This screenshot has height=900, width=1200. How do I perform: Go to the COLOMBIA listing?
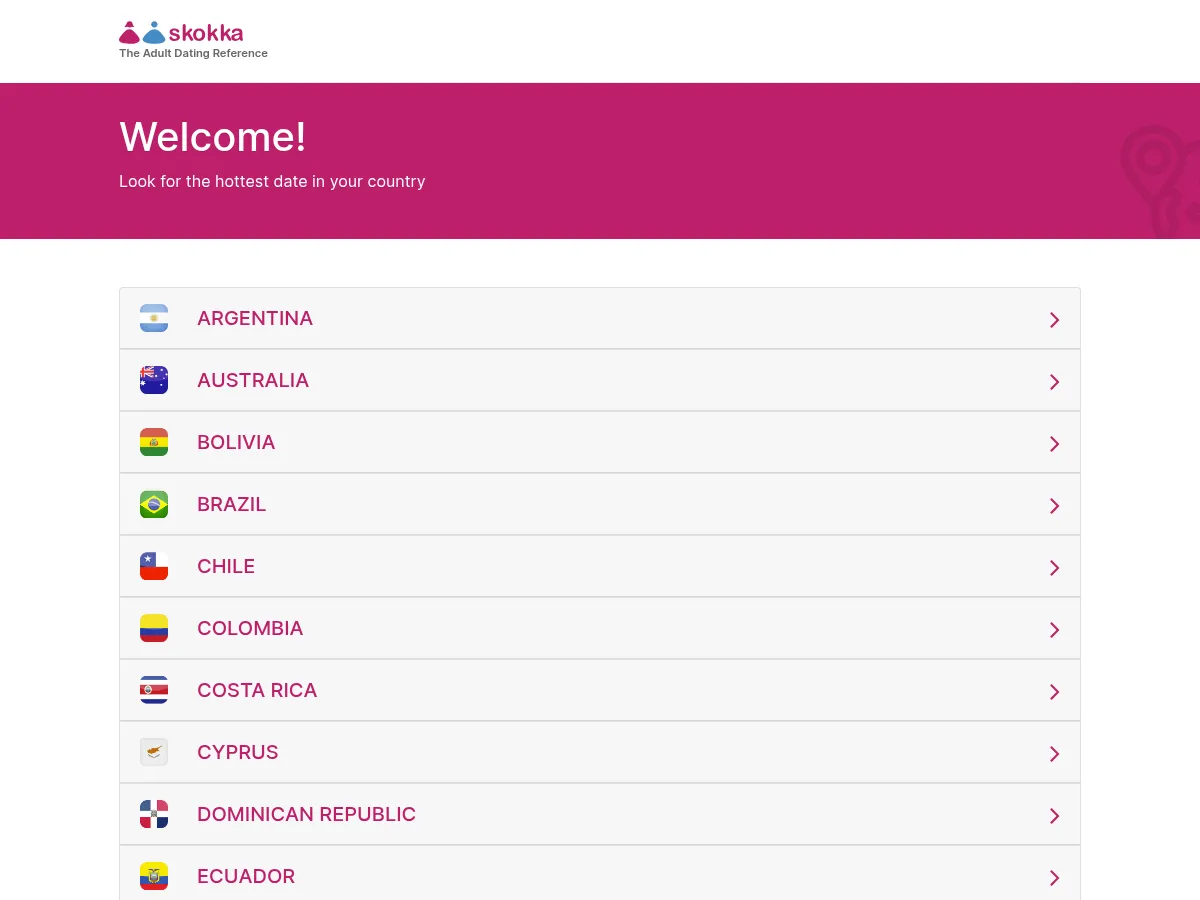click(x=600, y=628)
